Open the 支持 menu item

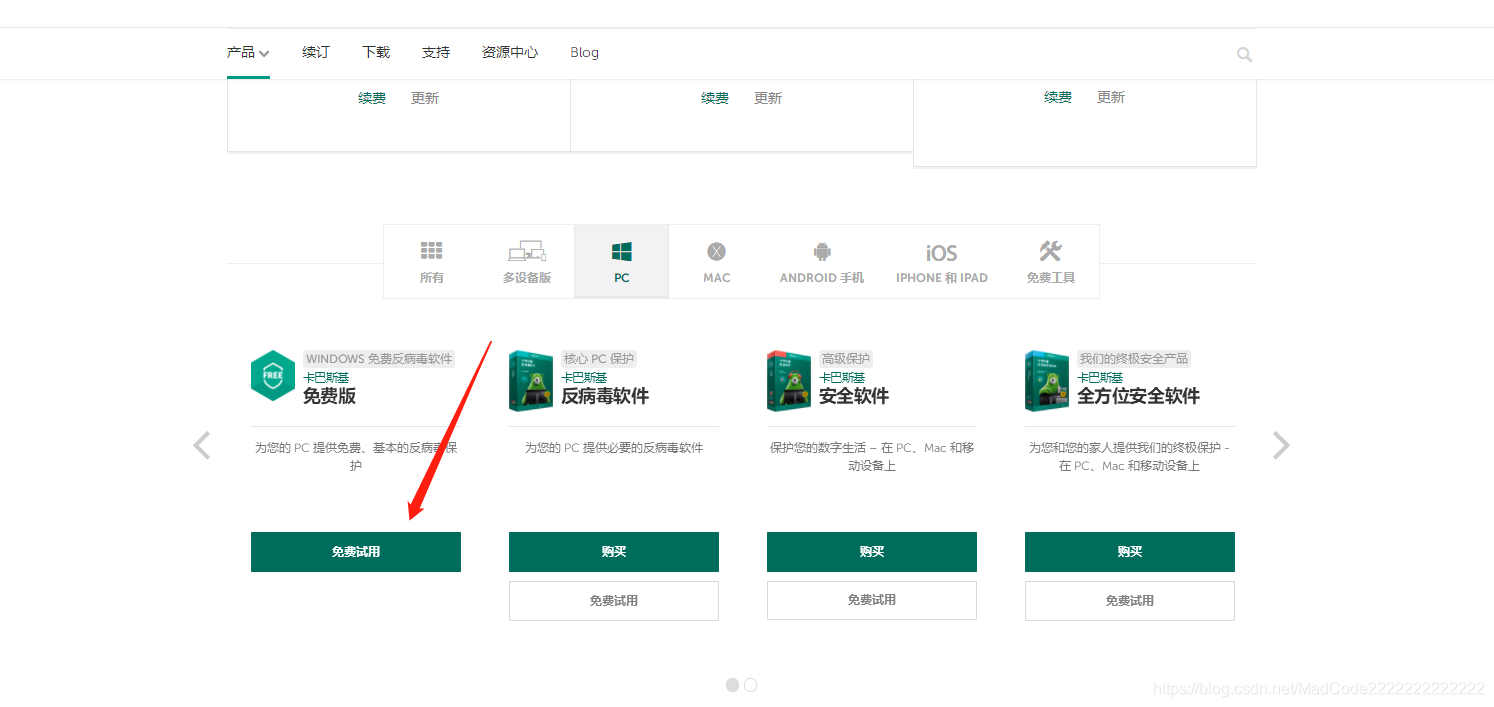[436, 52]
